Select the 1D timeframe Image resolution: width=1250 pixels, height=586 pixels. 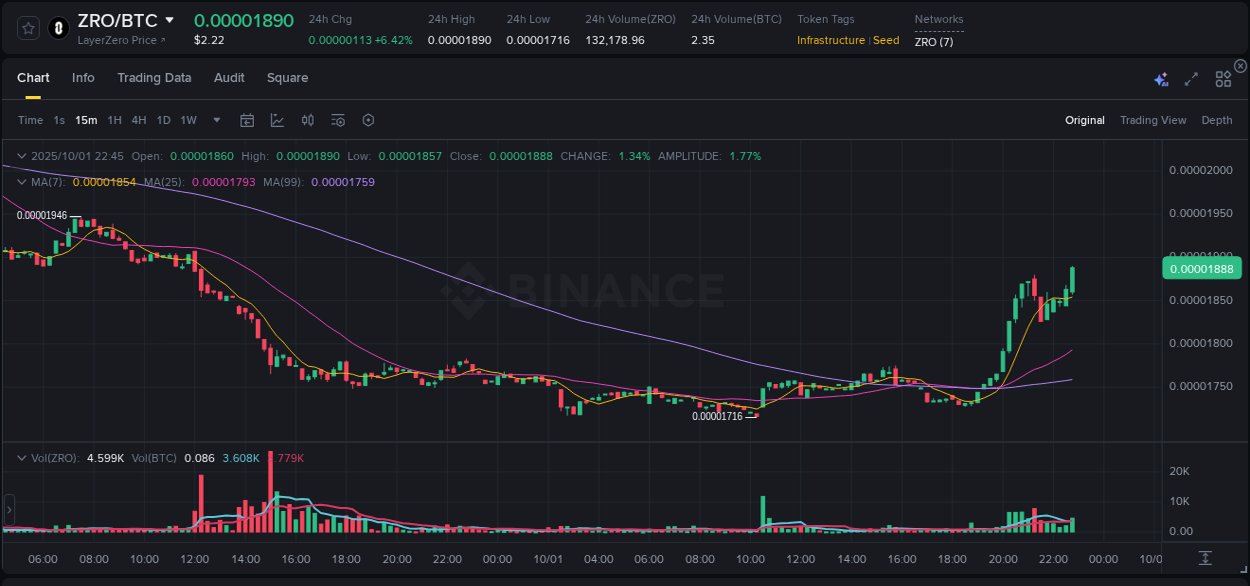coord(163,120)
